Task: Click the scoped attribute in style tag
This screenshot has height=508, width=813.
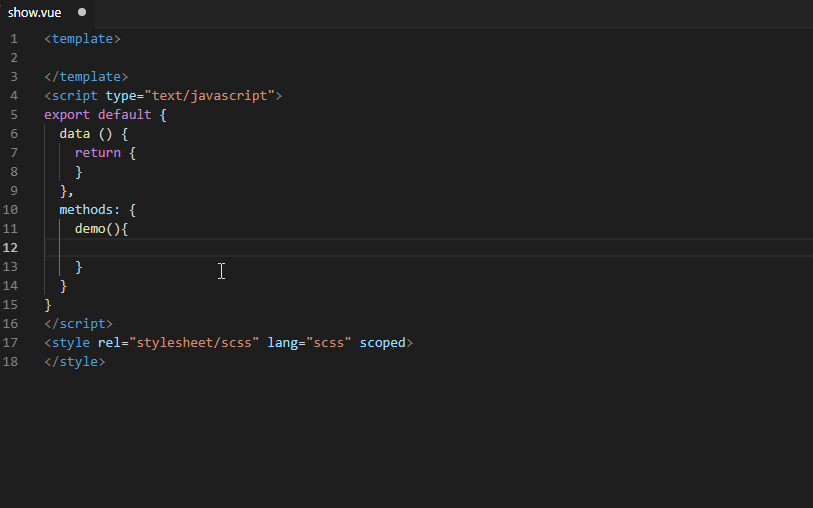Action: (383, 343)
